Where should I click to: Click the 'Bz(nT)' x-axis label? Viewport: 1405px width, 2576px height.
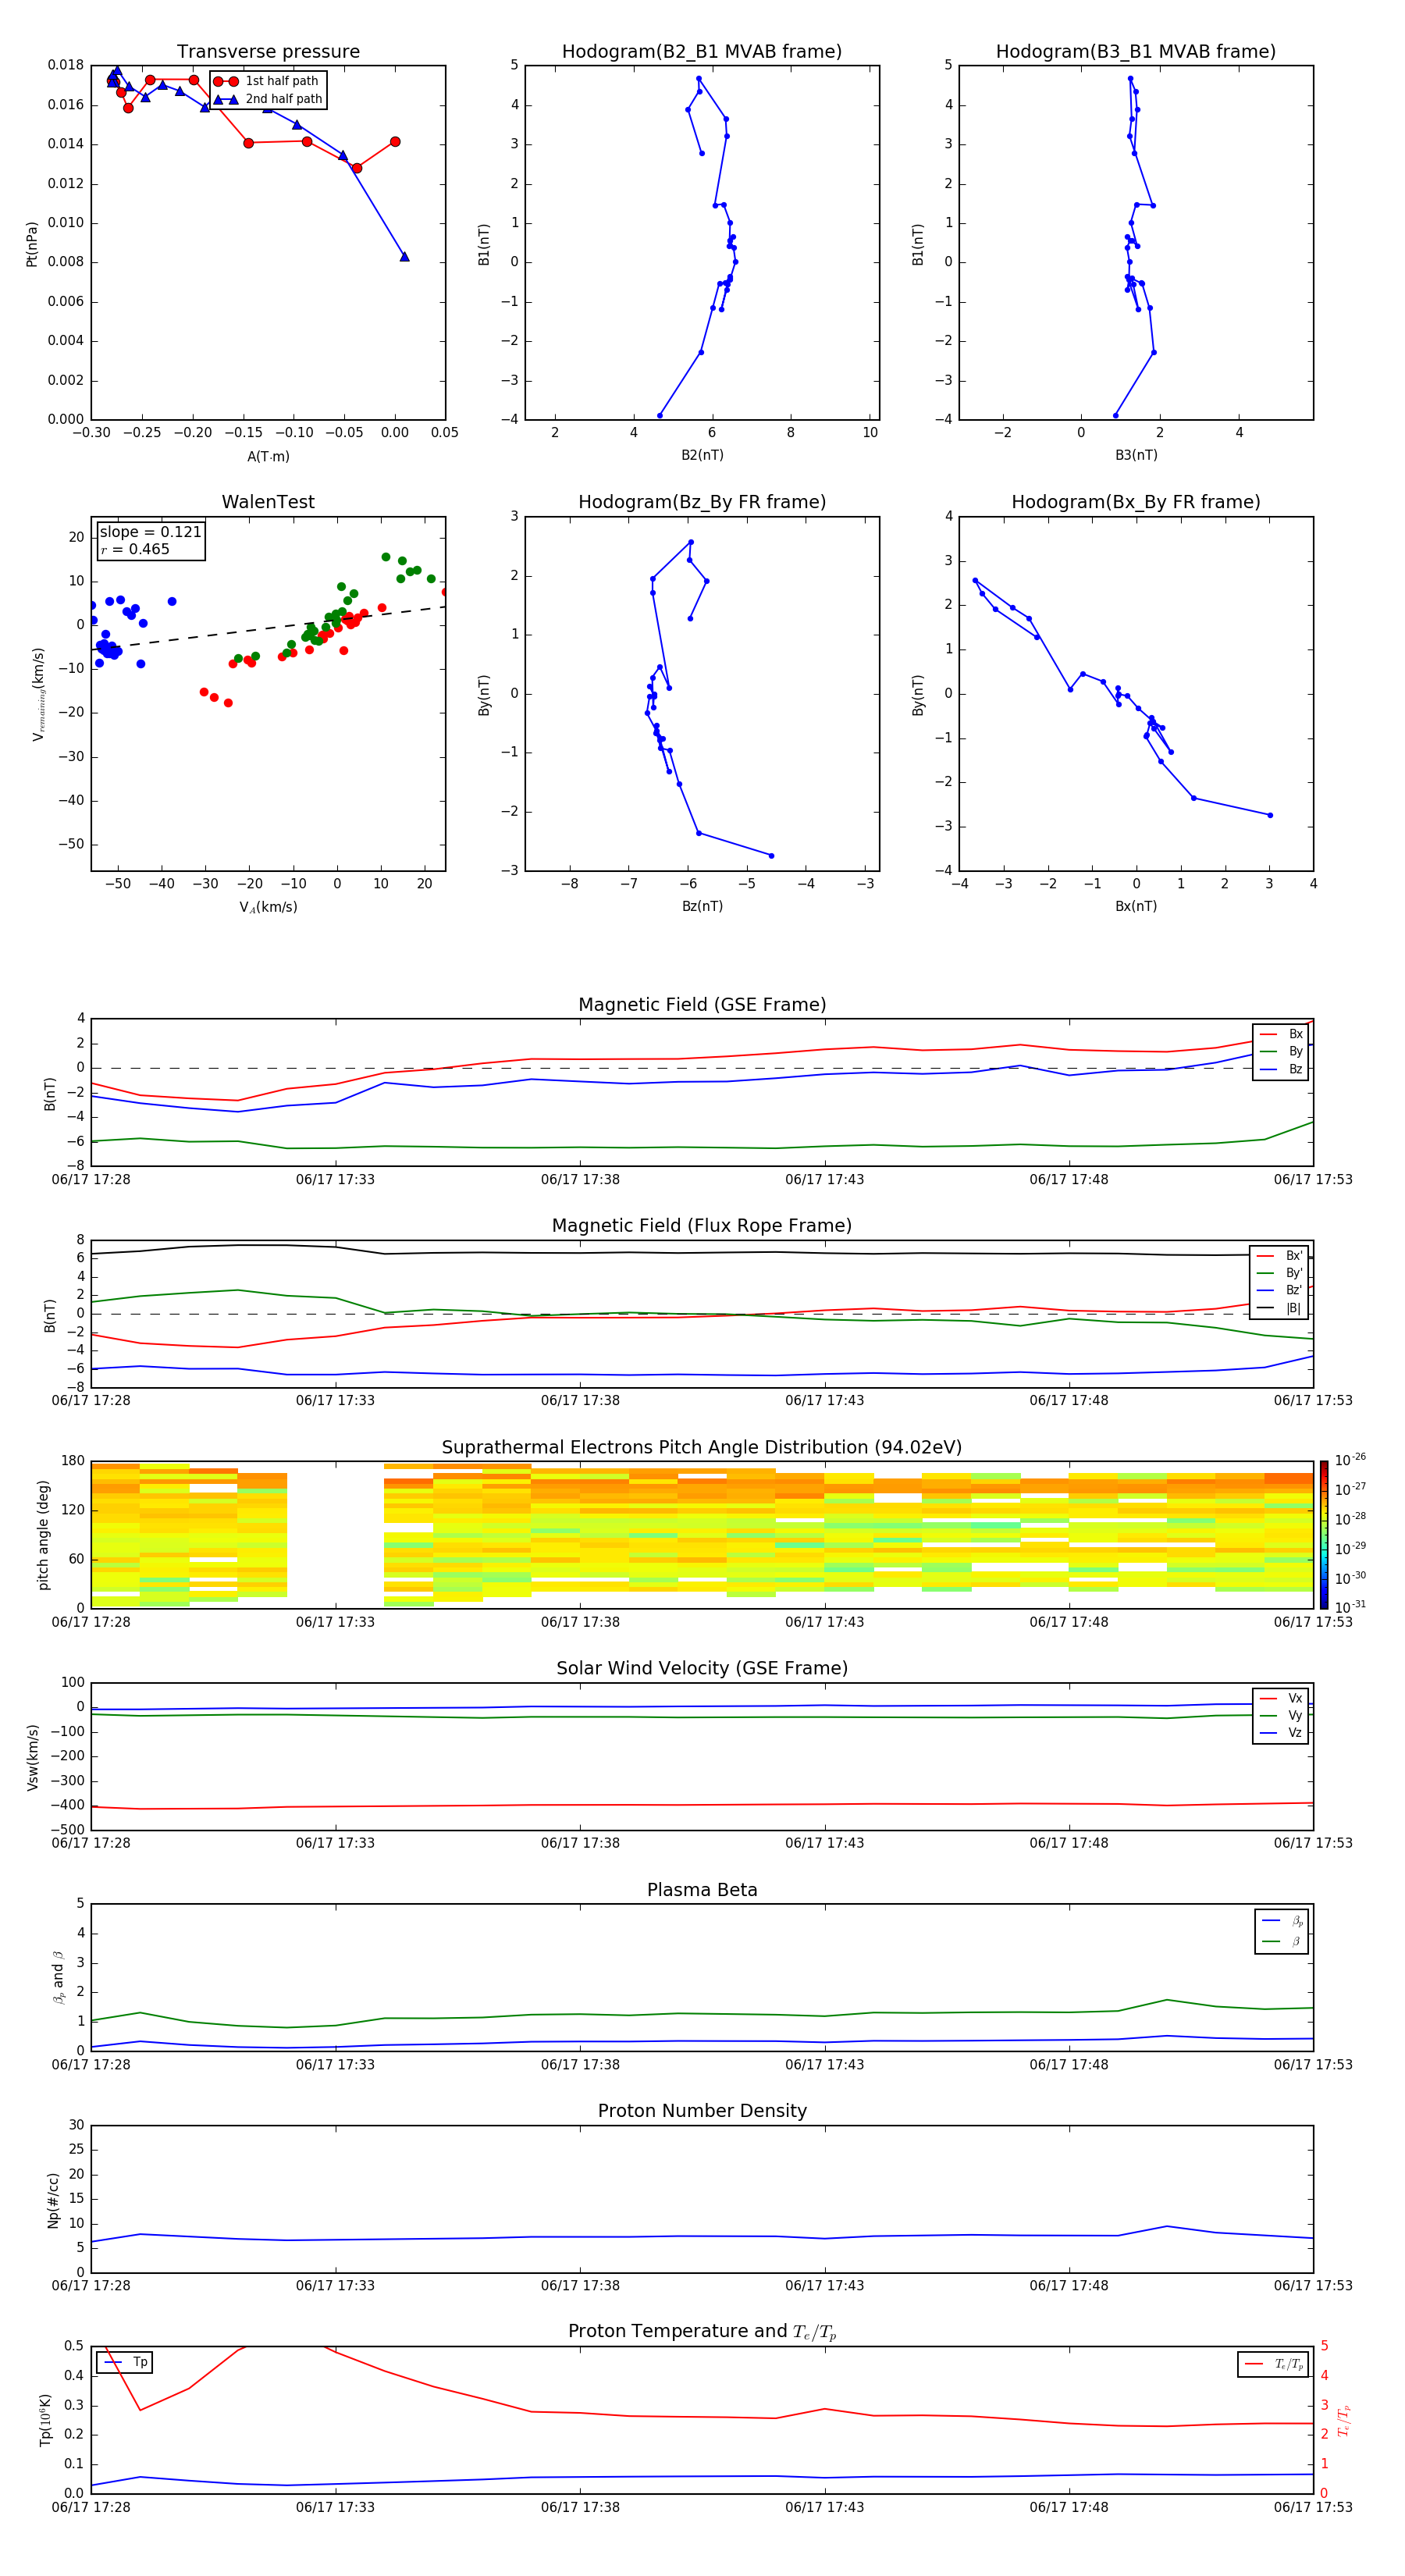coord(702,906)
